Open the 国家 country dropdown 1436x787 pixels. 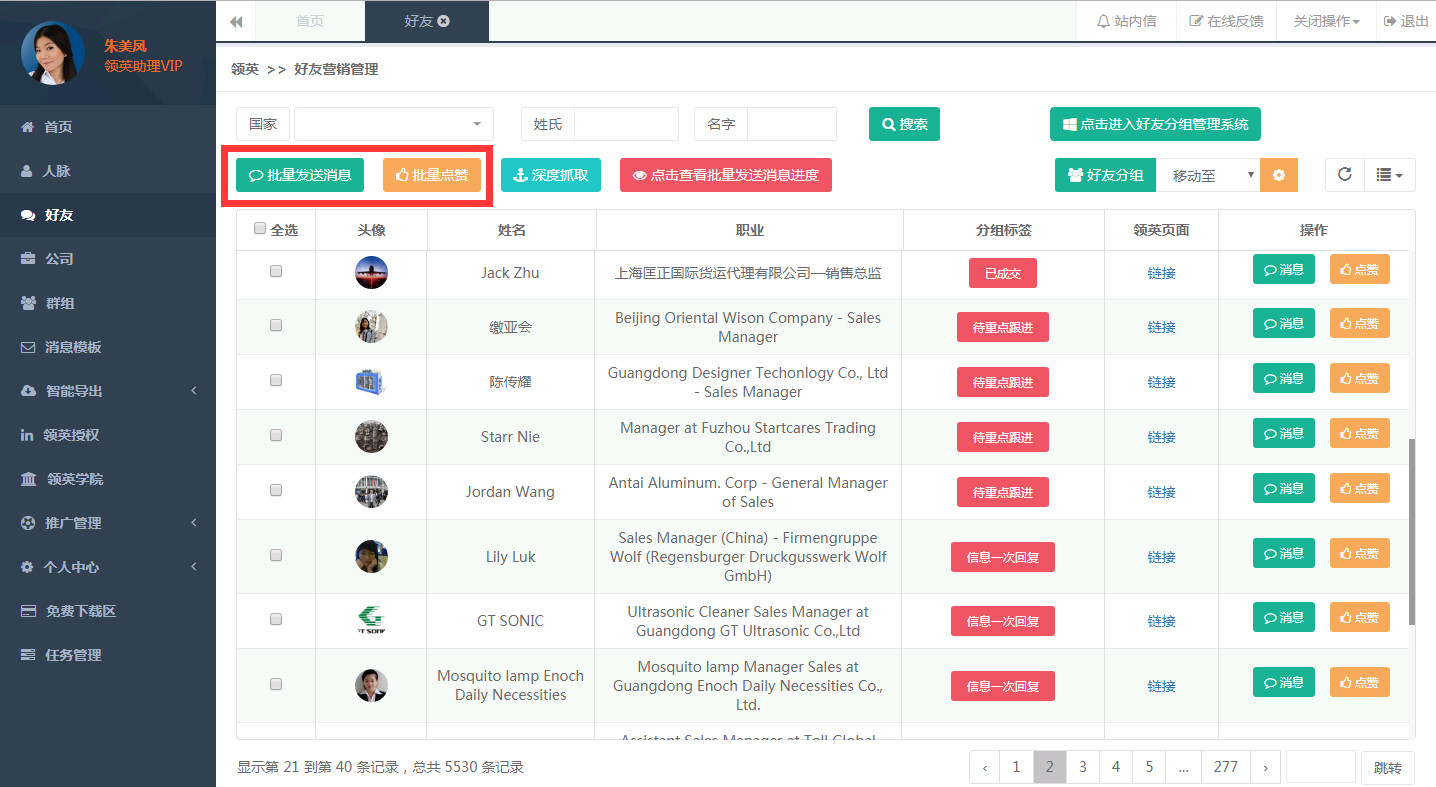point(393,124)
